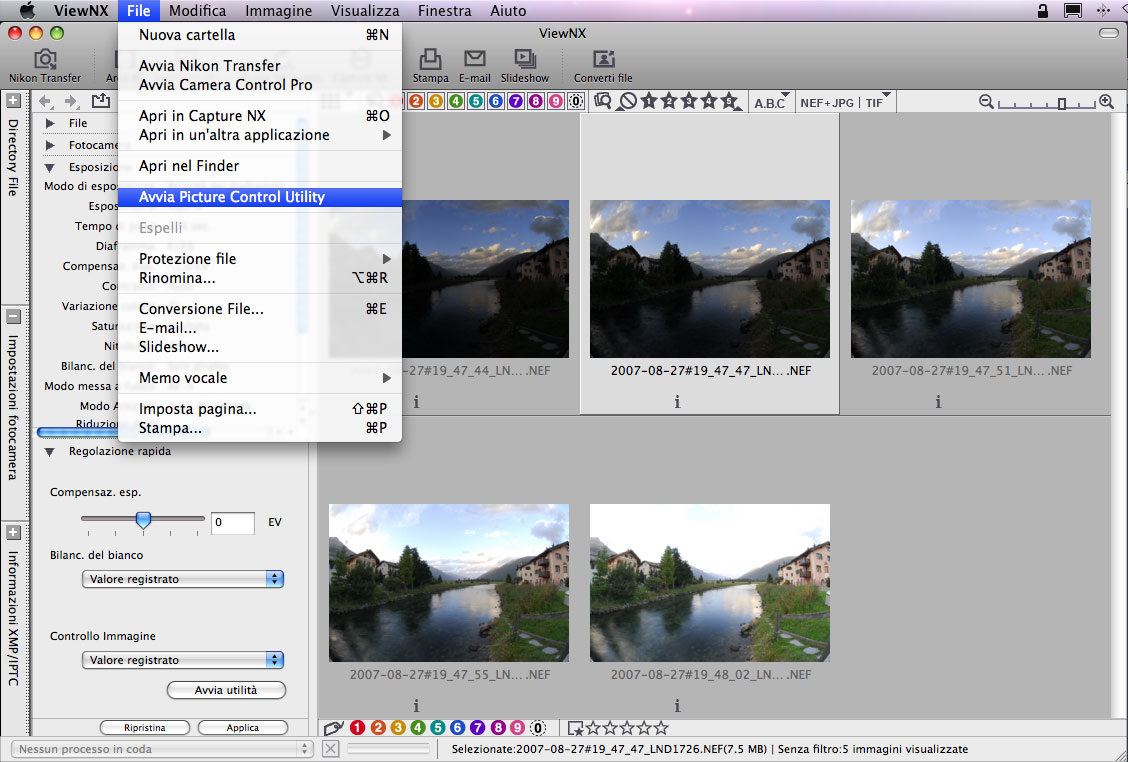Go forward with the right arrow icon
Screen dimensions: 1128x762
point(71,101)
